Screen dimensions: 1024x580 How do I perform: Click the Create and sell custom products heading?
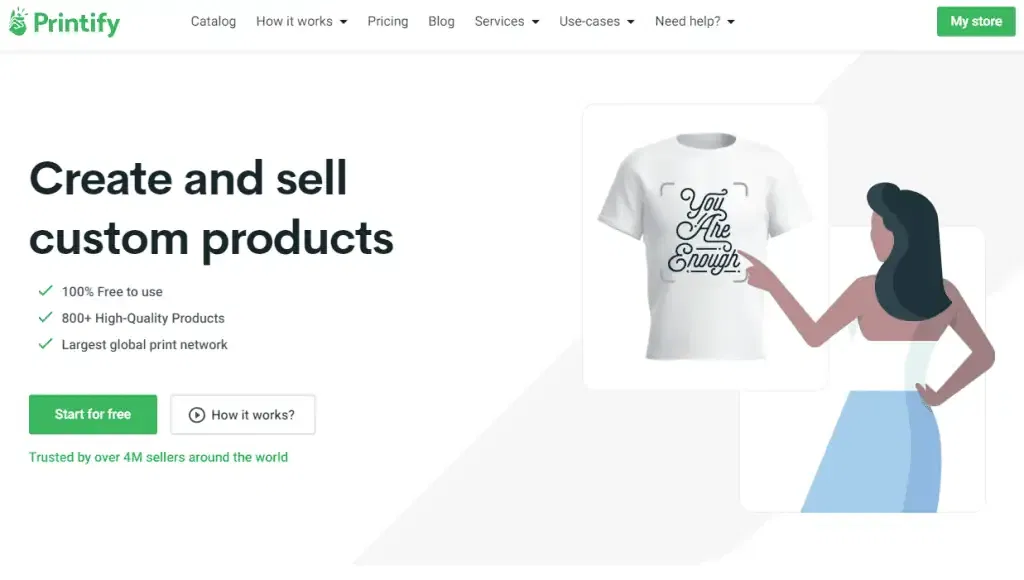[x=212, y=208]
